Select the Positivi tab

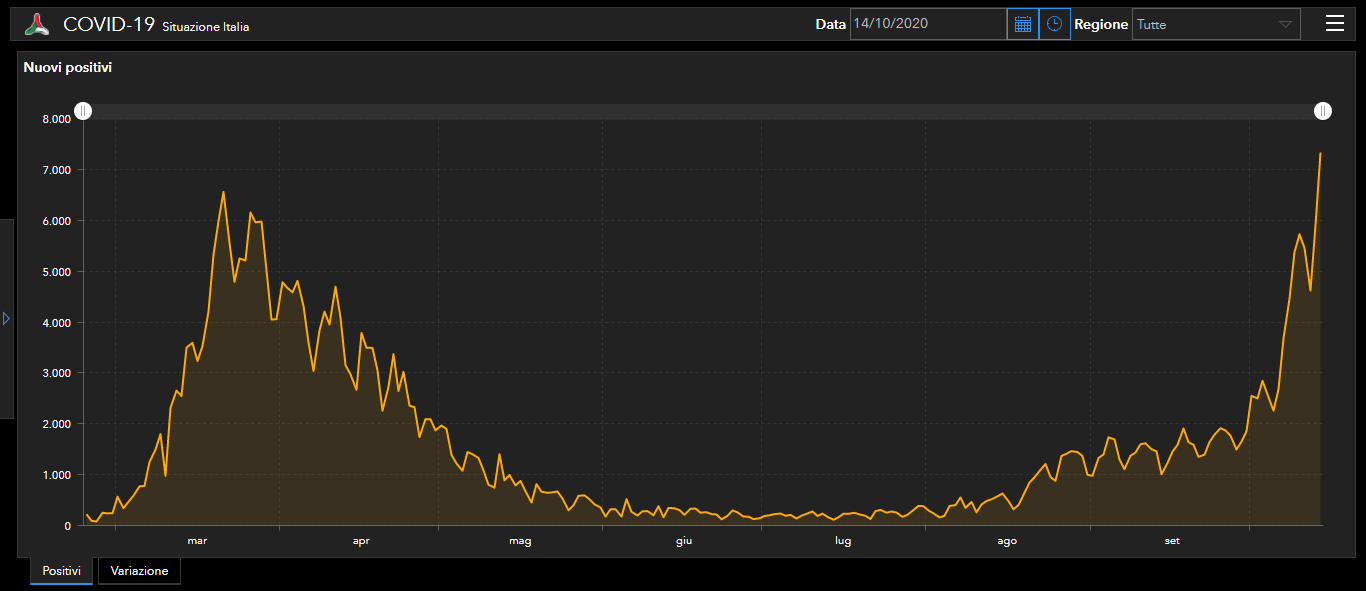click(x=61, y=571)
